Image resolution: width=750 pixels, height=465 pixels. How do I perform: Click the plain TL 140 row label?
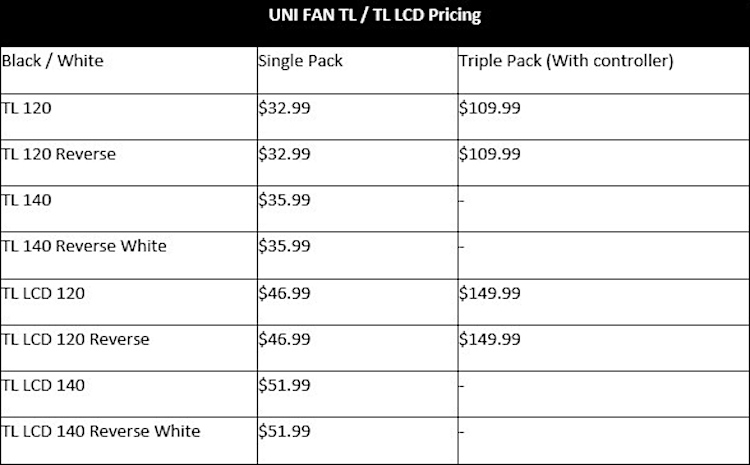pyautogui.click(x=27, y=200)
